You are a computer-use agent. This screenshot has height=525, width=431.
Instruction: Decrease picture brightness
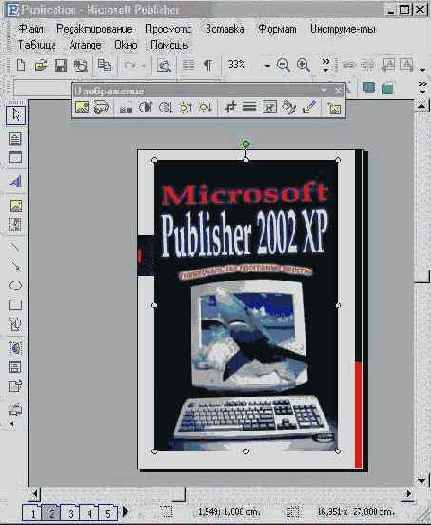[205, 107]
